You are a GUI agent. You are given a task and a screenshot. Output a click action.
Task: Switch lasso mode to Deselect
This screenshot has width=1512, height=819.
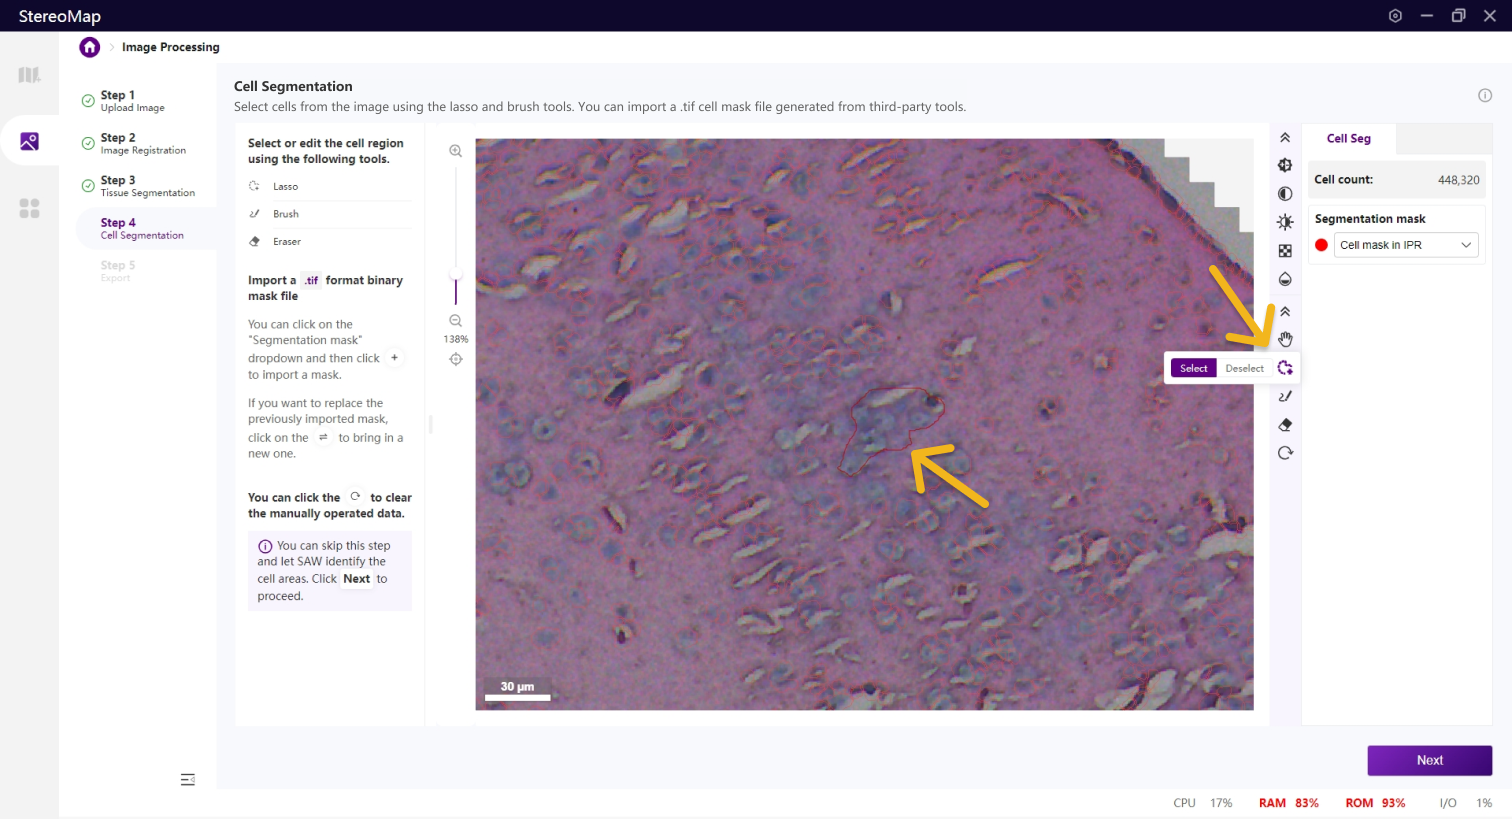(x=1244, y=368)
